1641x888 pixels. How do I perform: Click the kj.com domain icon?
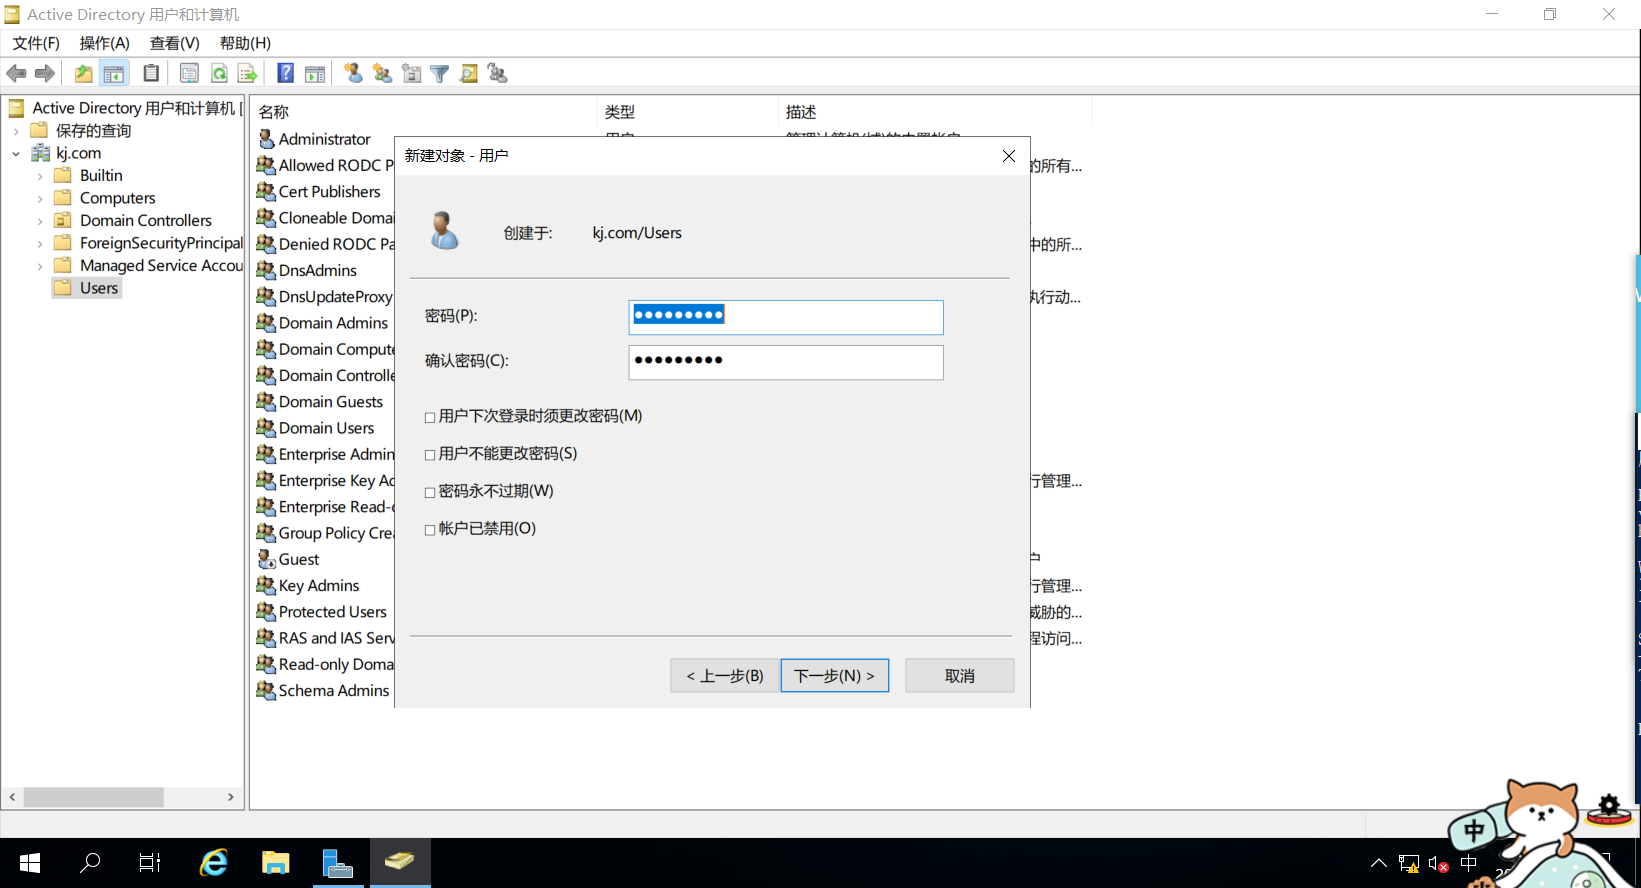(41, 153)
